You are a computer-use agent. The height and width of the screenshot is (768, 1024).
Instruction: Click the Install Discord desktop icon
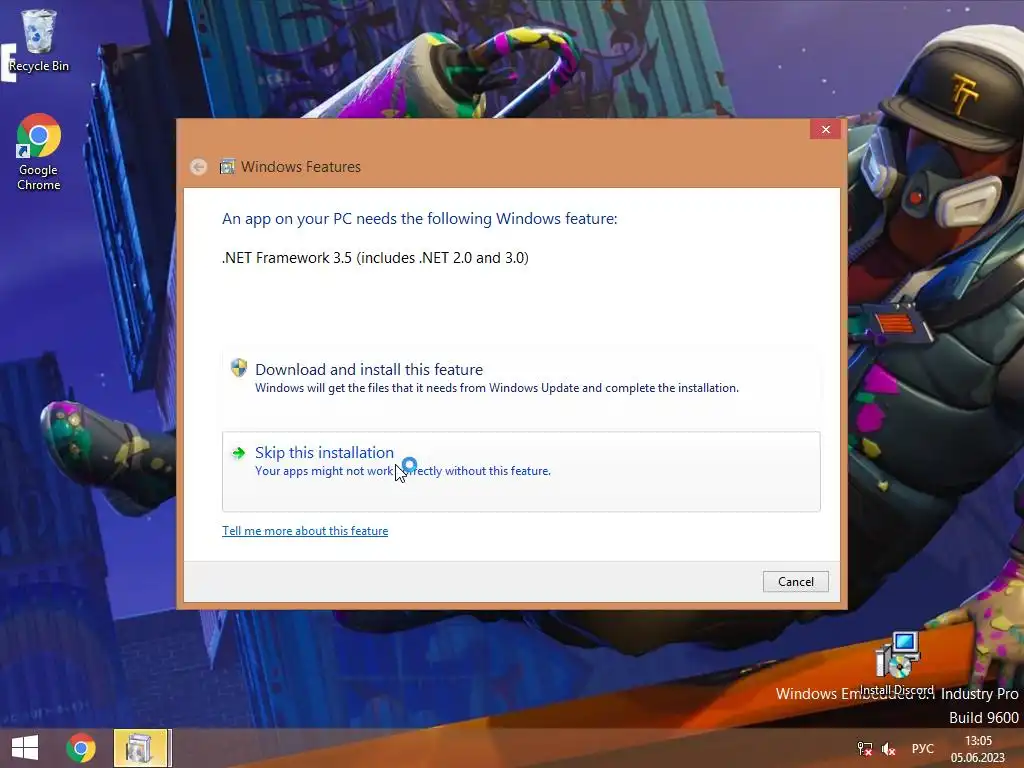click(x=897, y=663)
